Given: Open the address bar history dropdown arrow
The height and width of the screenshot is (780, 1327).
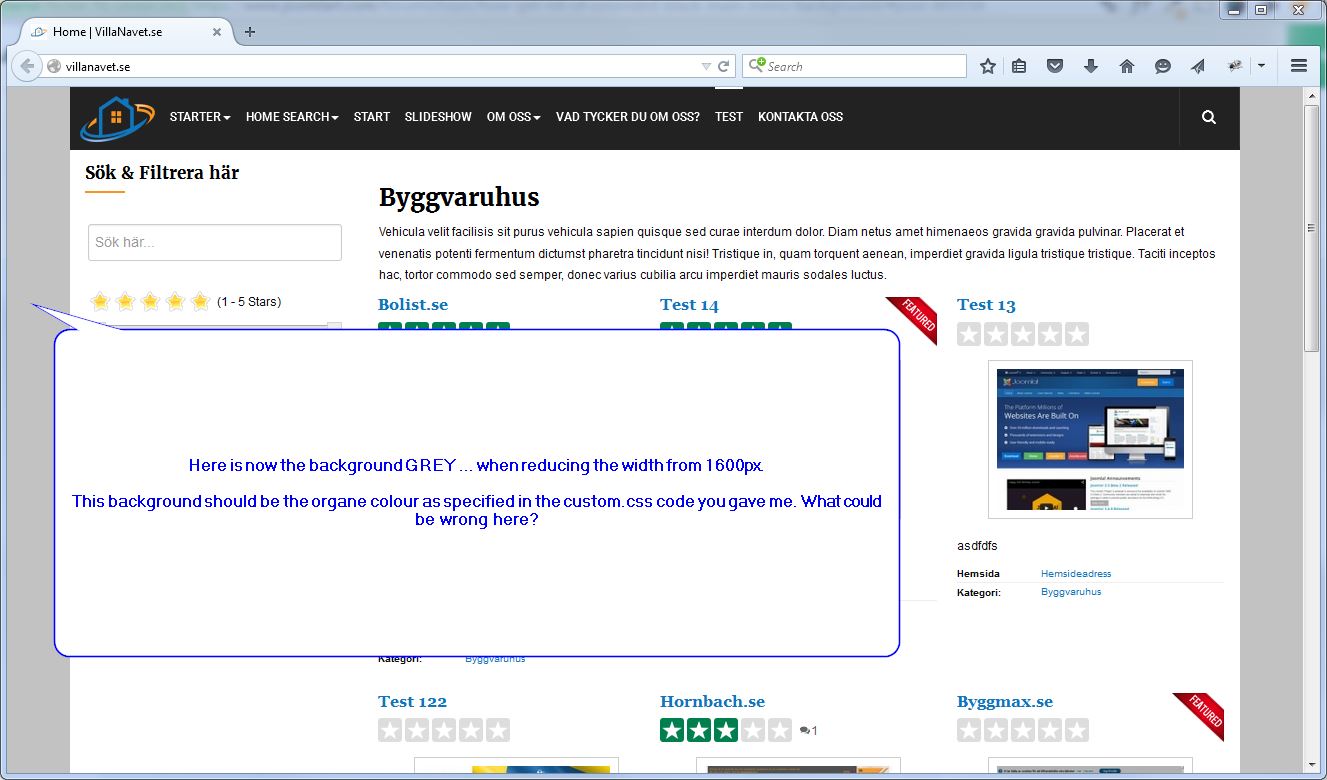Looking at the screenshot, I should (706, 67).
